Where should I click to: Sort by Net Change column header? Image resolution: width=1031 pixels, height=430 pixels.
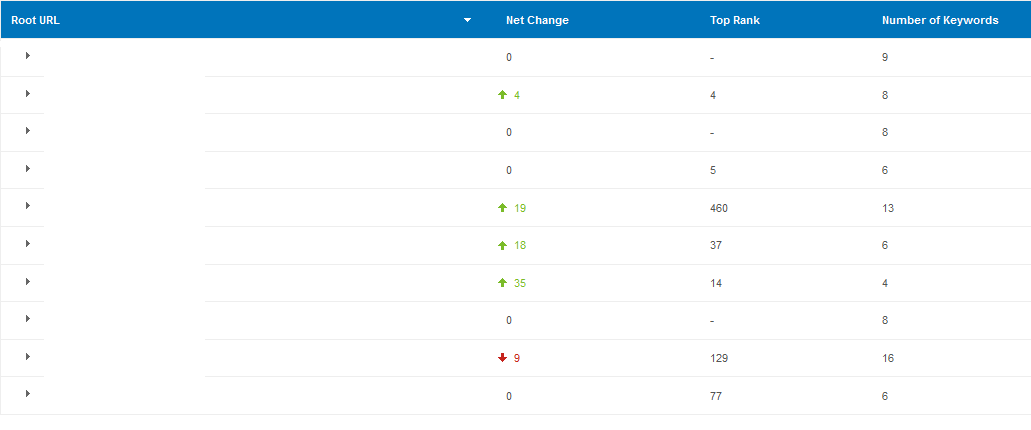click(x=537, y=20)
